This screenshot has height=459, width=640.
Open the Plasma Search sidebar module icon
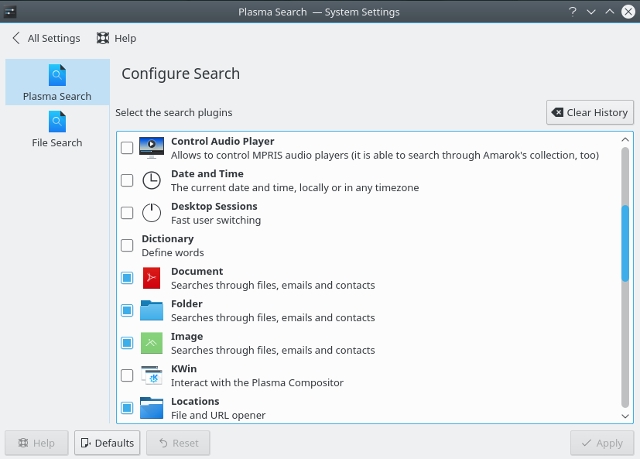pyautogui.click(x=57, y=75)
